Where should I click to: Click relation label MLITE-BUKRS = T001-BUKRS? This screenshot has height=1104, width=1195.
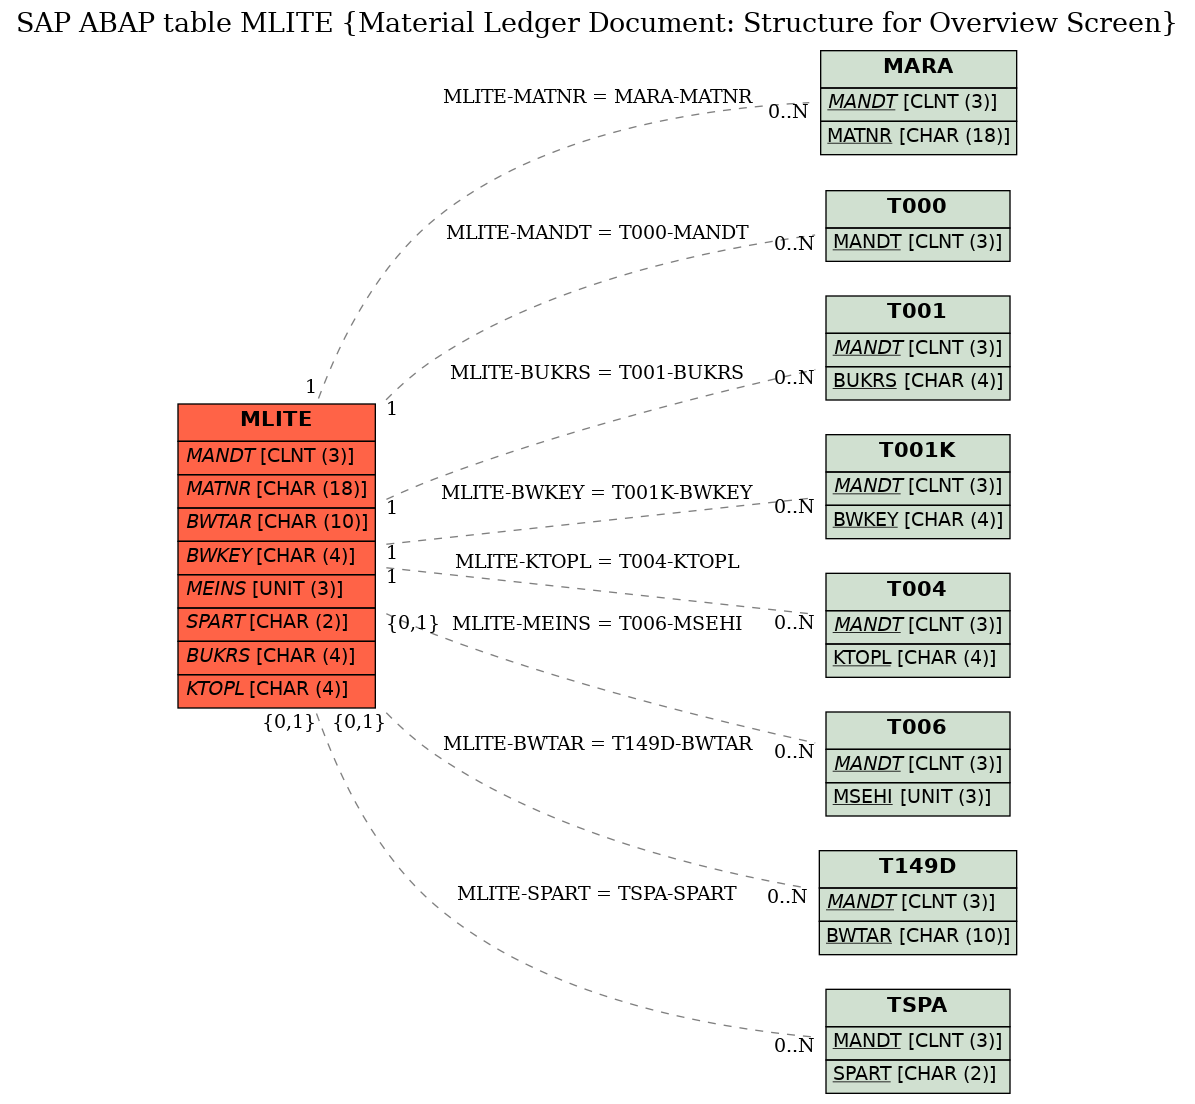pos(597,373)
